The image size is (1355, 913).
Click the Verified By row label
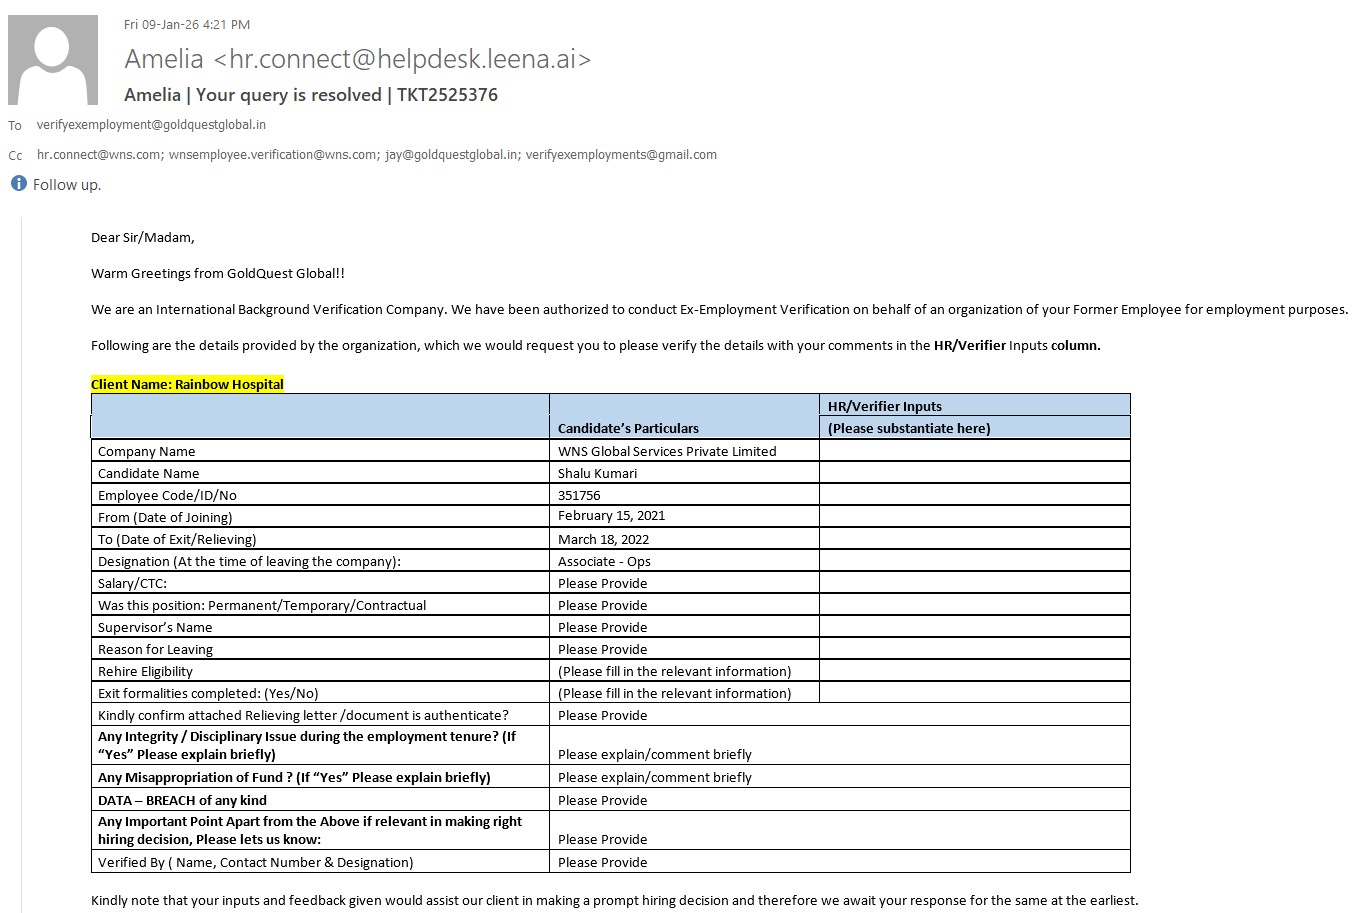click(255, 862)
